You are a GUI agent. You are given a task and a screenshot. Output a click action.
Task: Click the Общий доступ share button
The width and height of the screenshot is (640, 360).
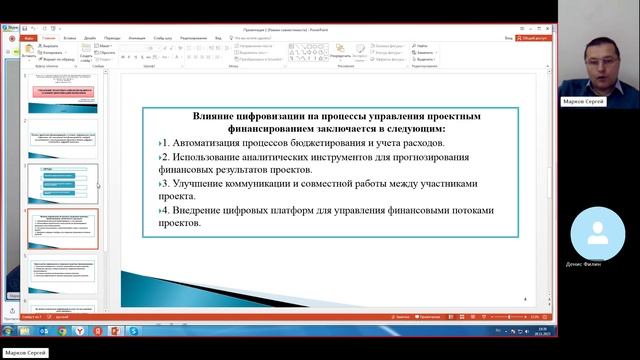[x=533, y=38]
